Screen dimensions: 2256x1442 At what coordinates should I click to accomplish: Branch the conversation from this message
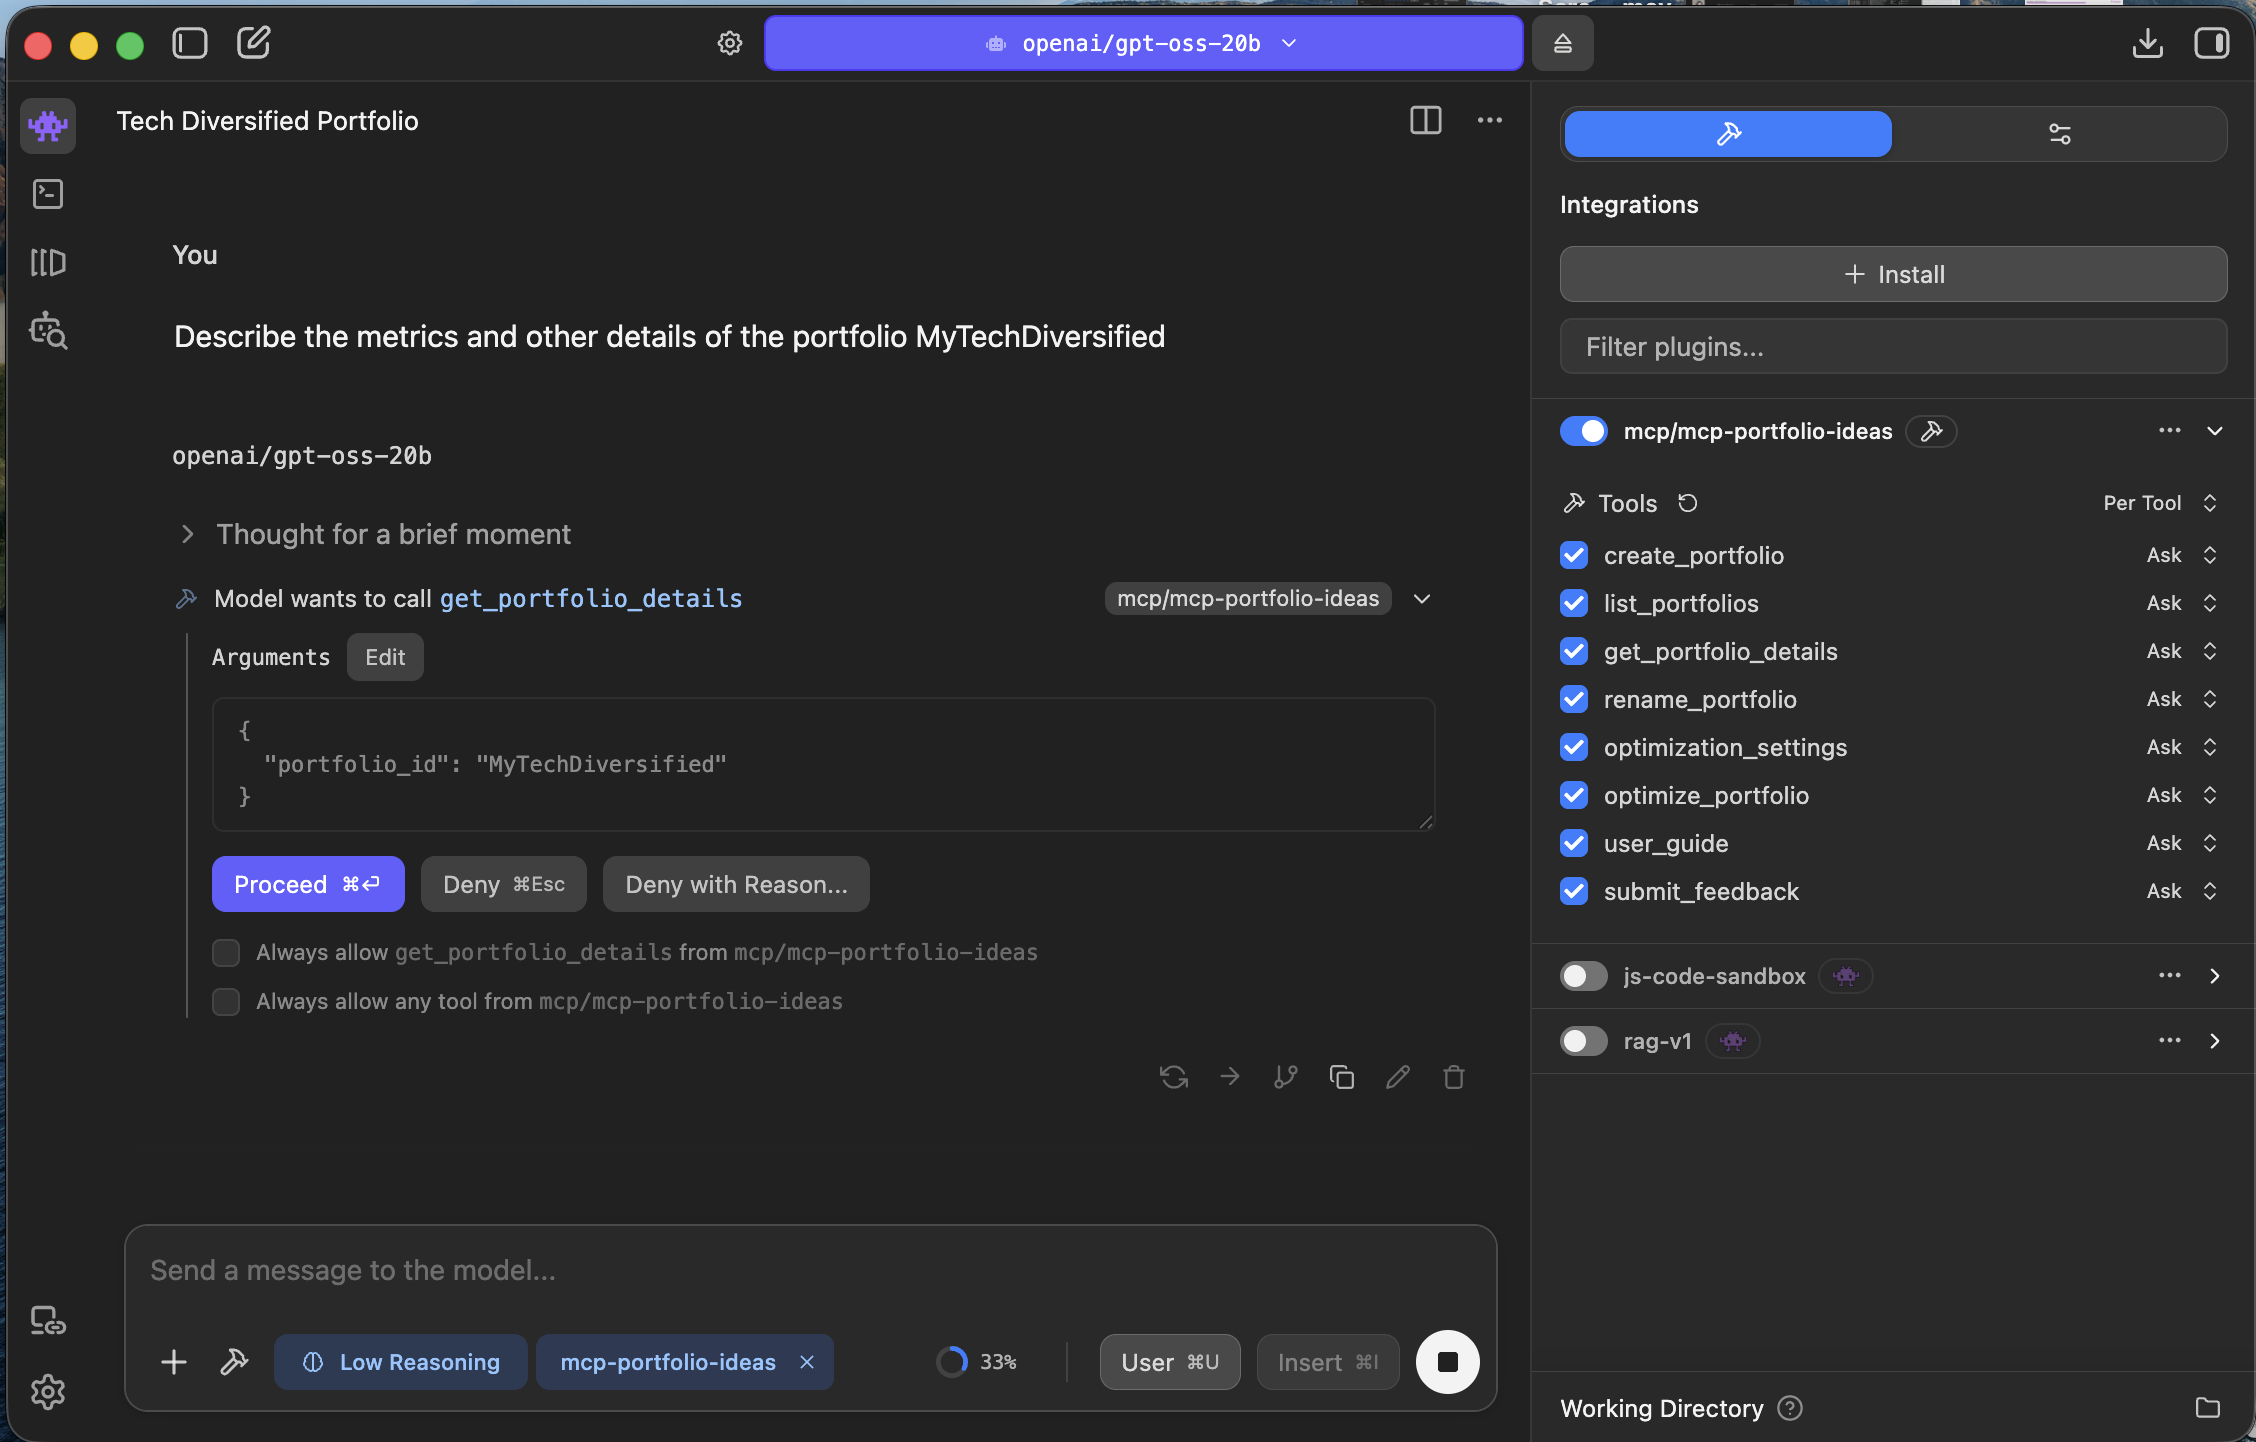click(x=1286, y=1077)
